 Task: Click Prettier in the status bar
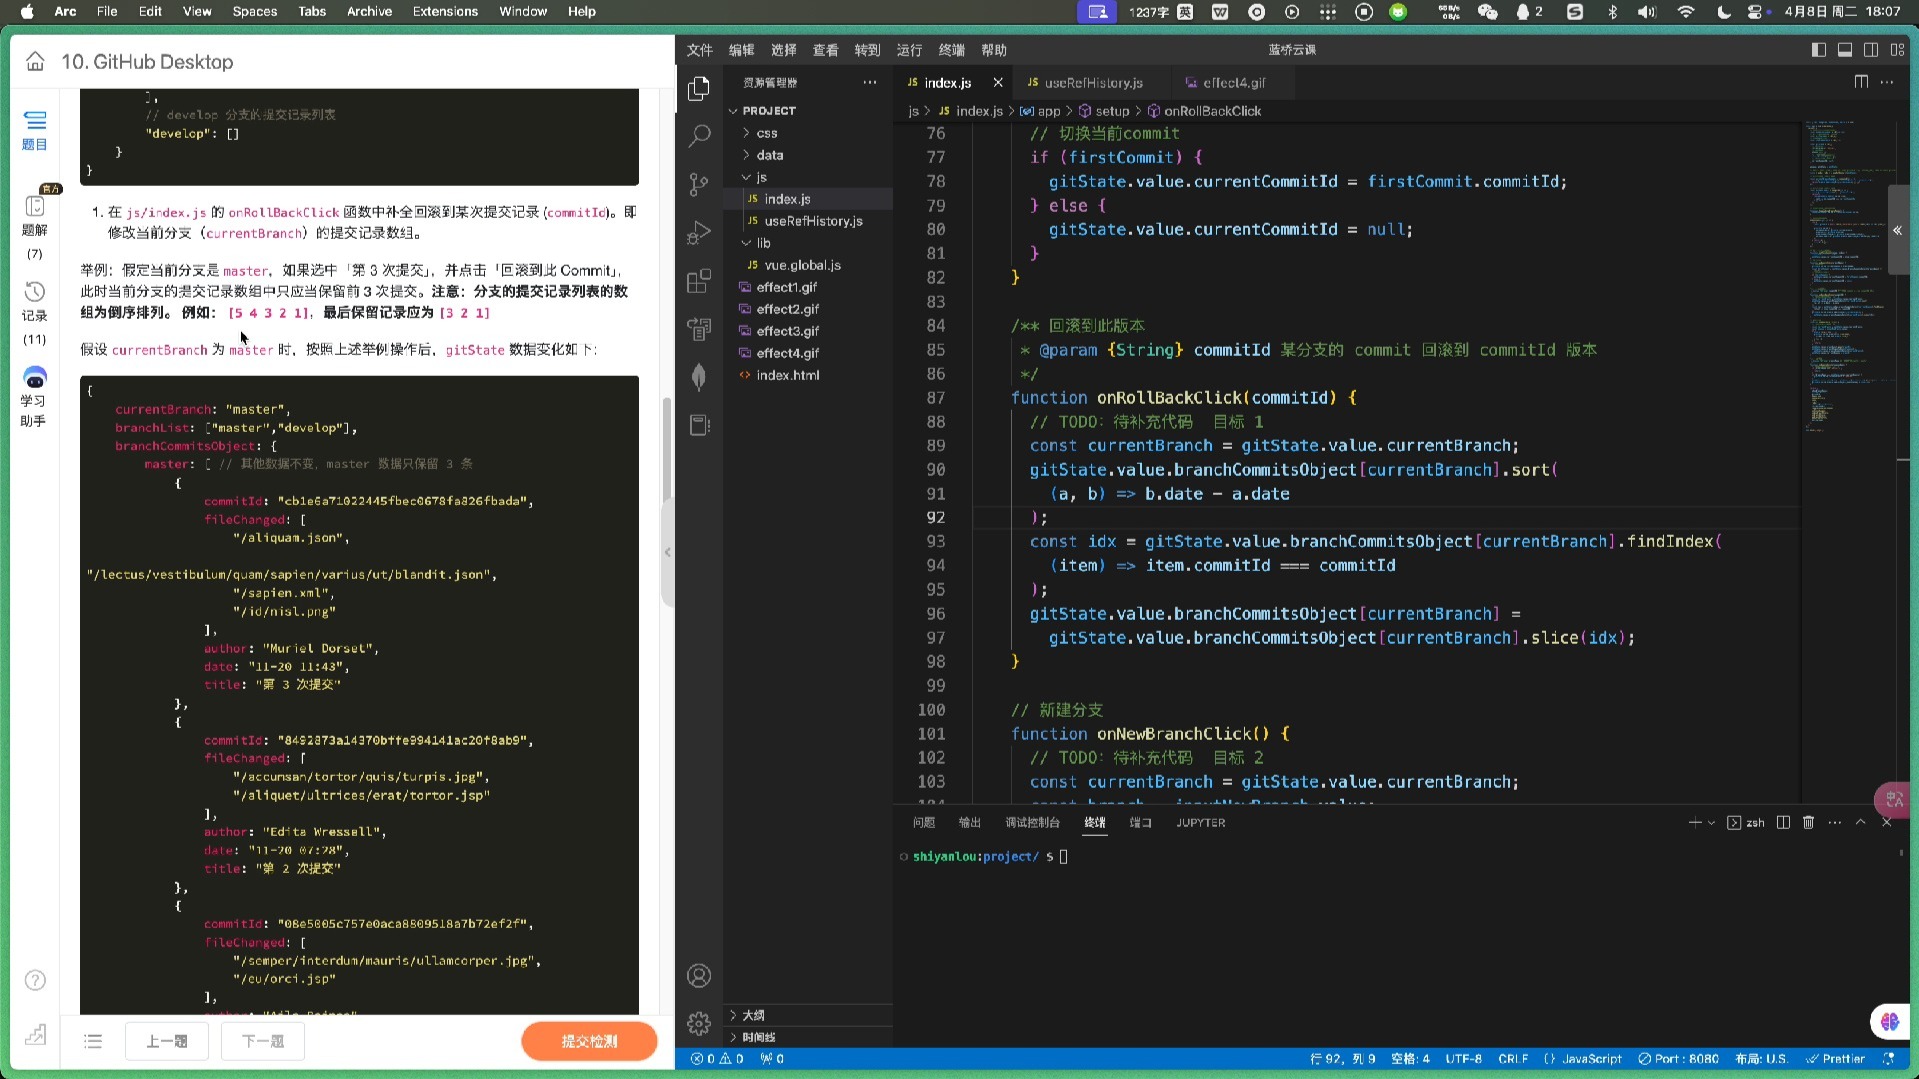click(1843, 1058)
